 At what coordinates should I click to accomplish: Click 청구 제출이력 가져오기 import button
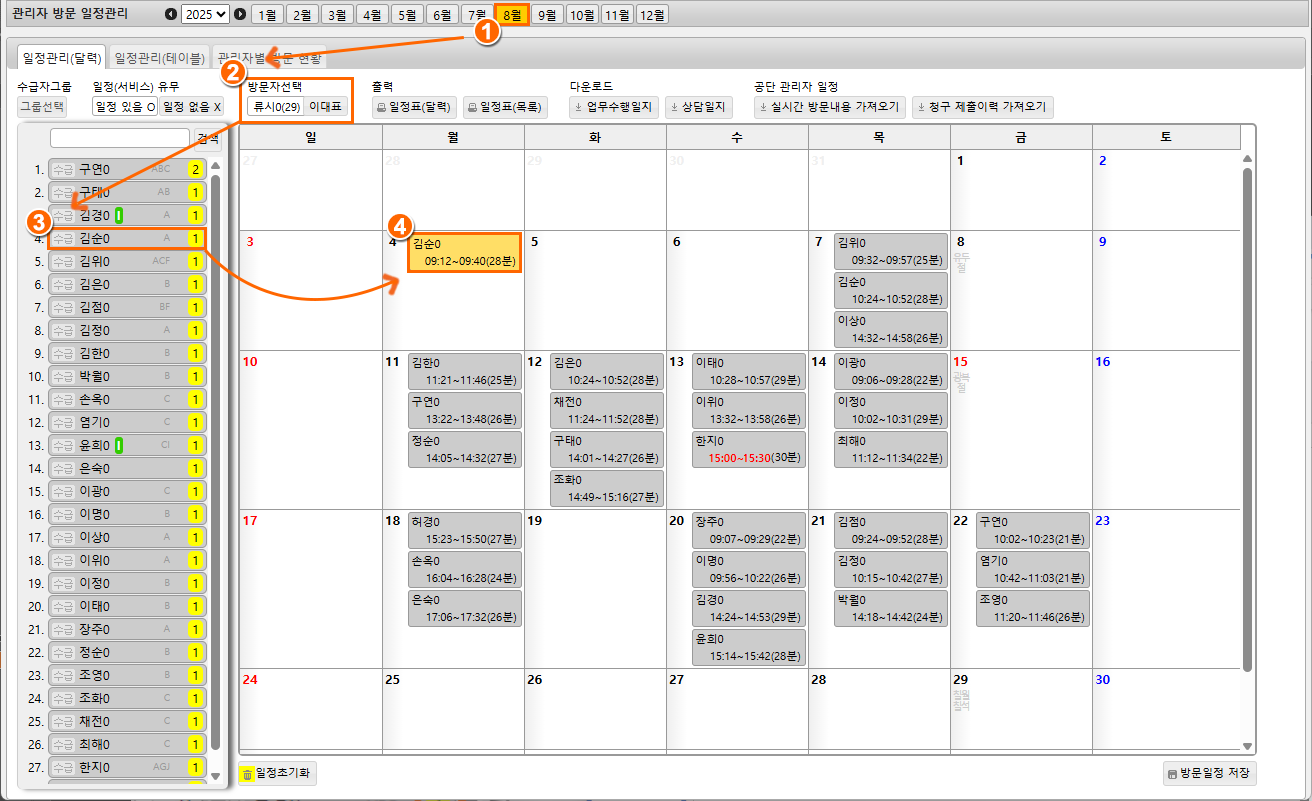[x=983, y=106]
